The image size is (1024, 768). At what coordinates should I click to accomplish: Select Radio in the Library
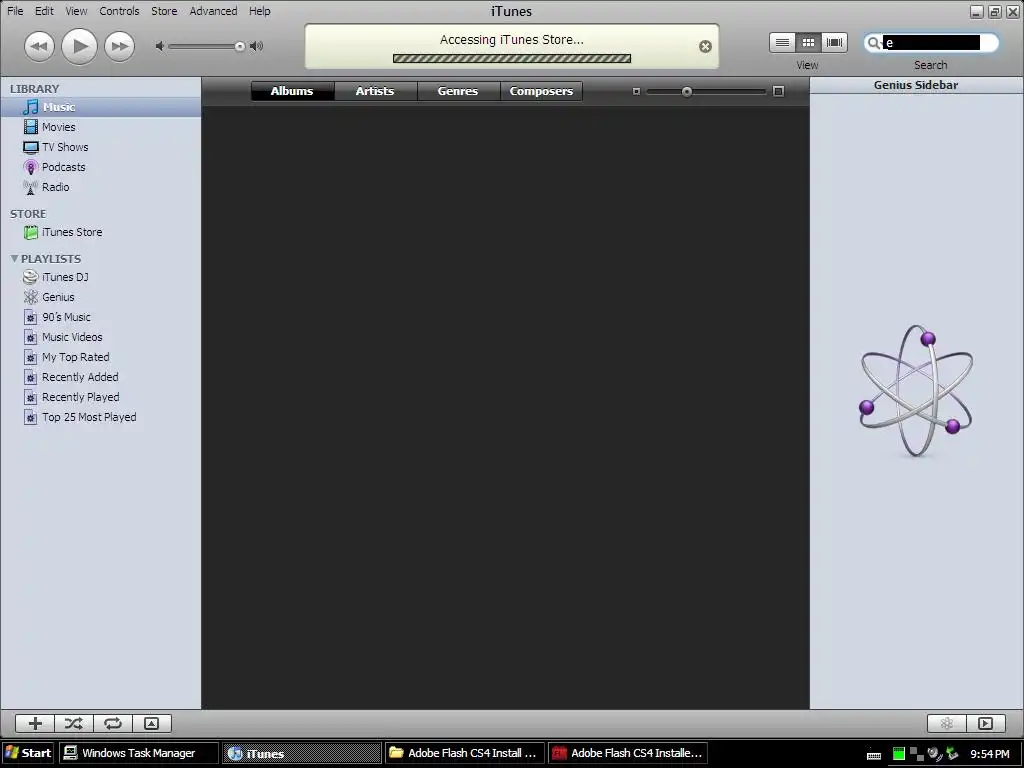coord(101,187)
